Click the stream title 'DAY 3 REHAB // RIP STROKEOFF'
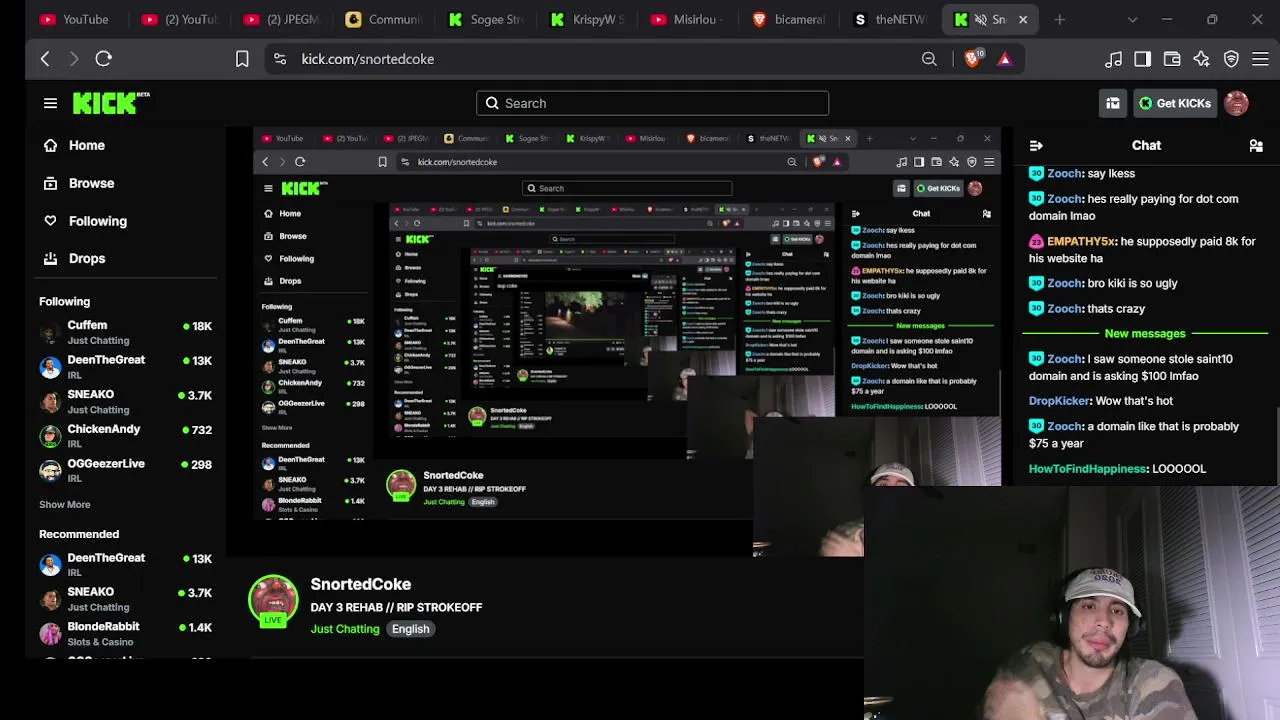 (396, 608)
